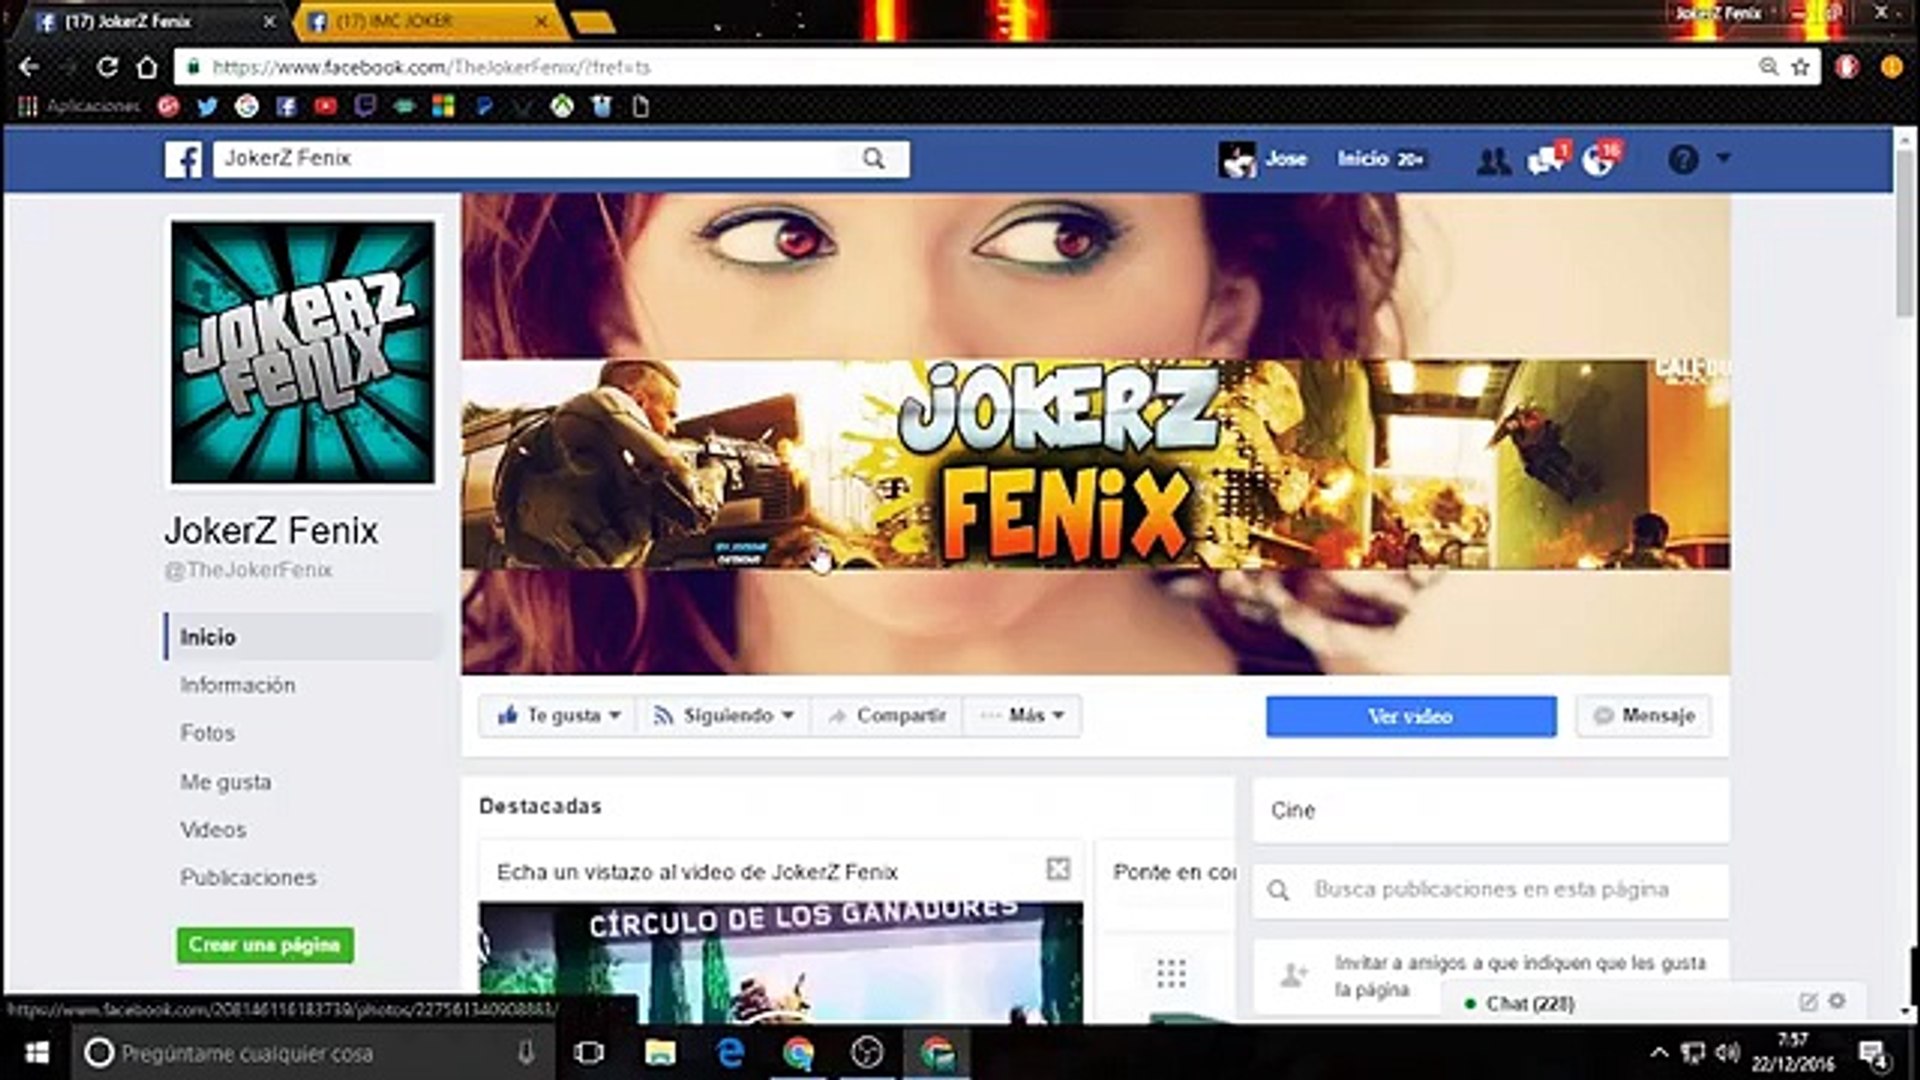Click the search magnifier in Facebook bar
1920x1080 pixels.
[873, 159]
